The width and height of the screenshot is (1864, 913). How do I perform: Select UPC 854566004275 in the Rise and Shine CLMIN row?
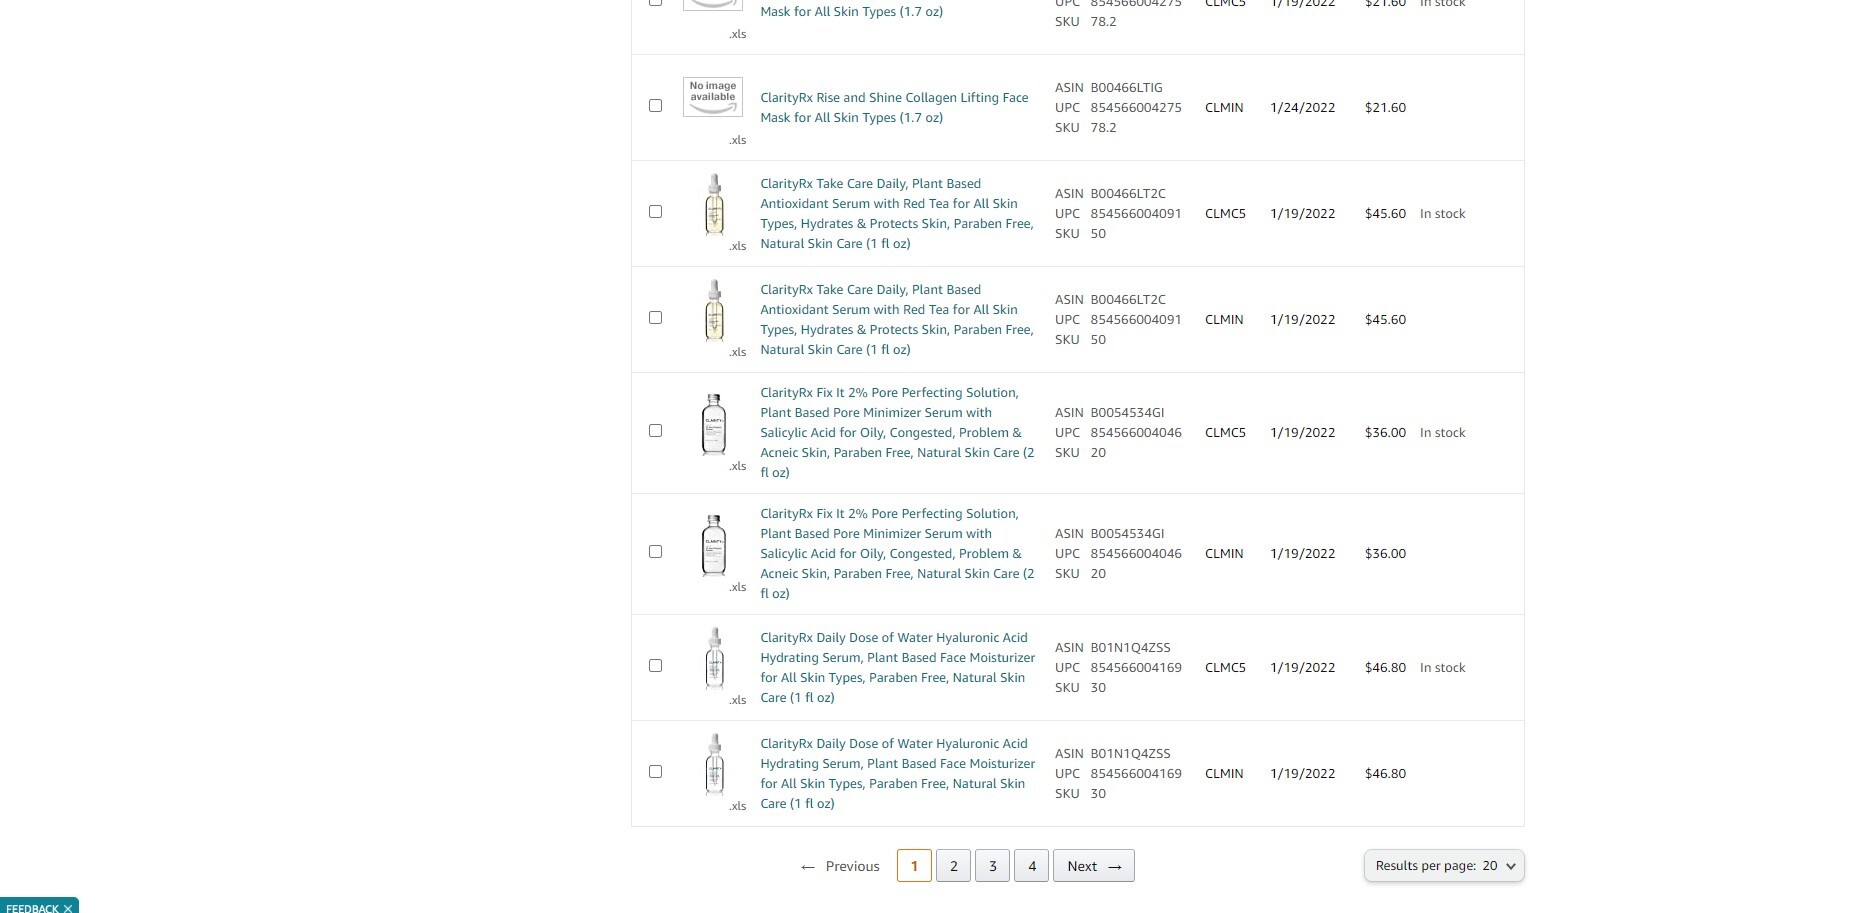coord(1136,107)
